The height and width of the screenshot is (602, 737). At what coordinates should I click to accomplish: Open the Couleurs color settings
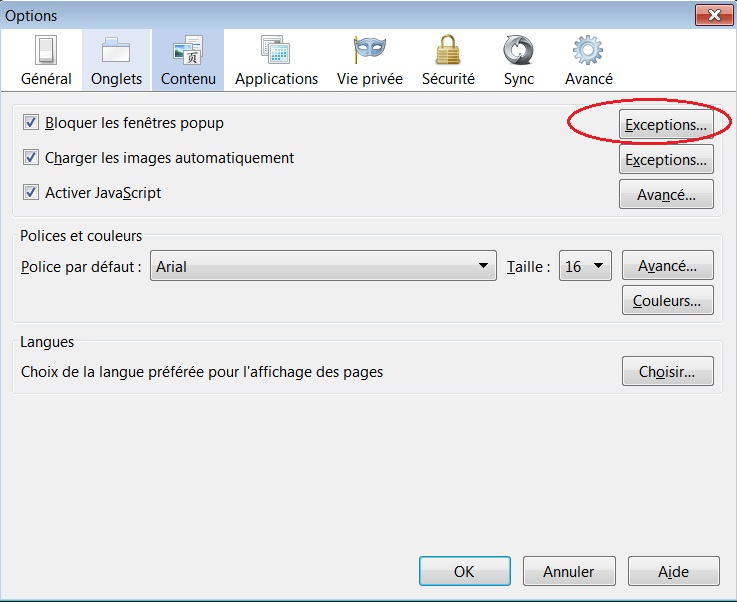tap(667, 300)
